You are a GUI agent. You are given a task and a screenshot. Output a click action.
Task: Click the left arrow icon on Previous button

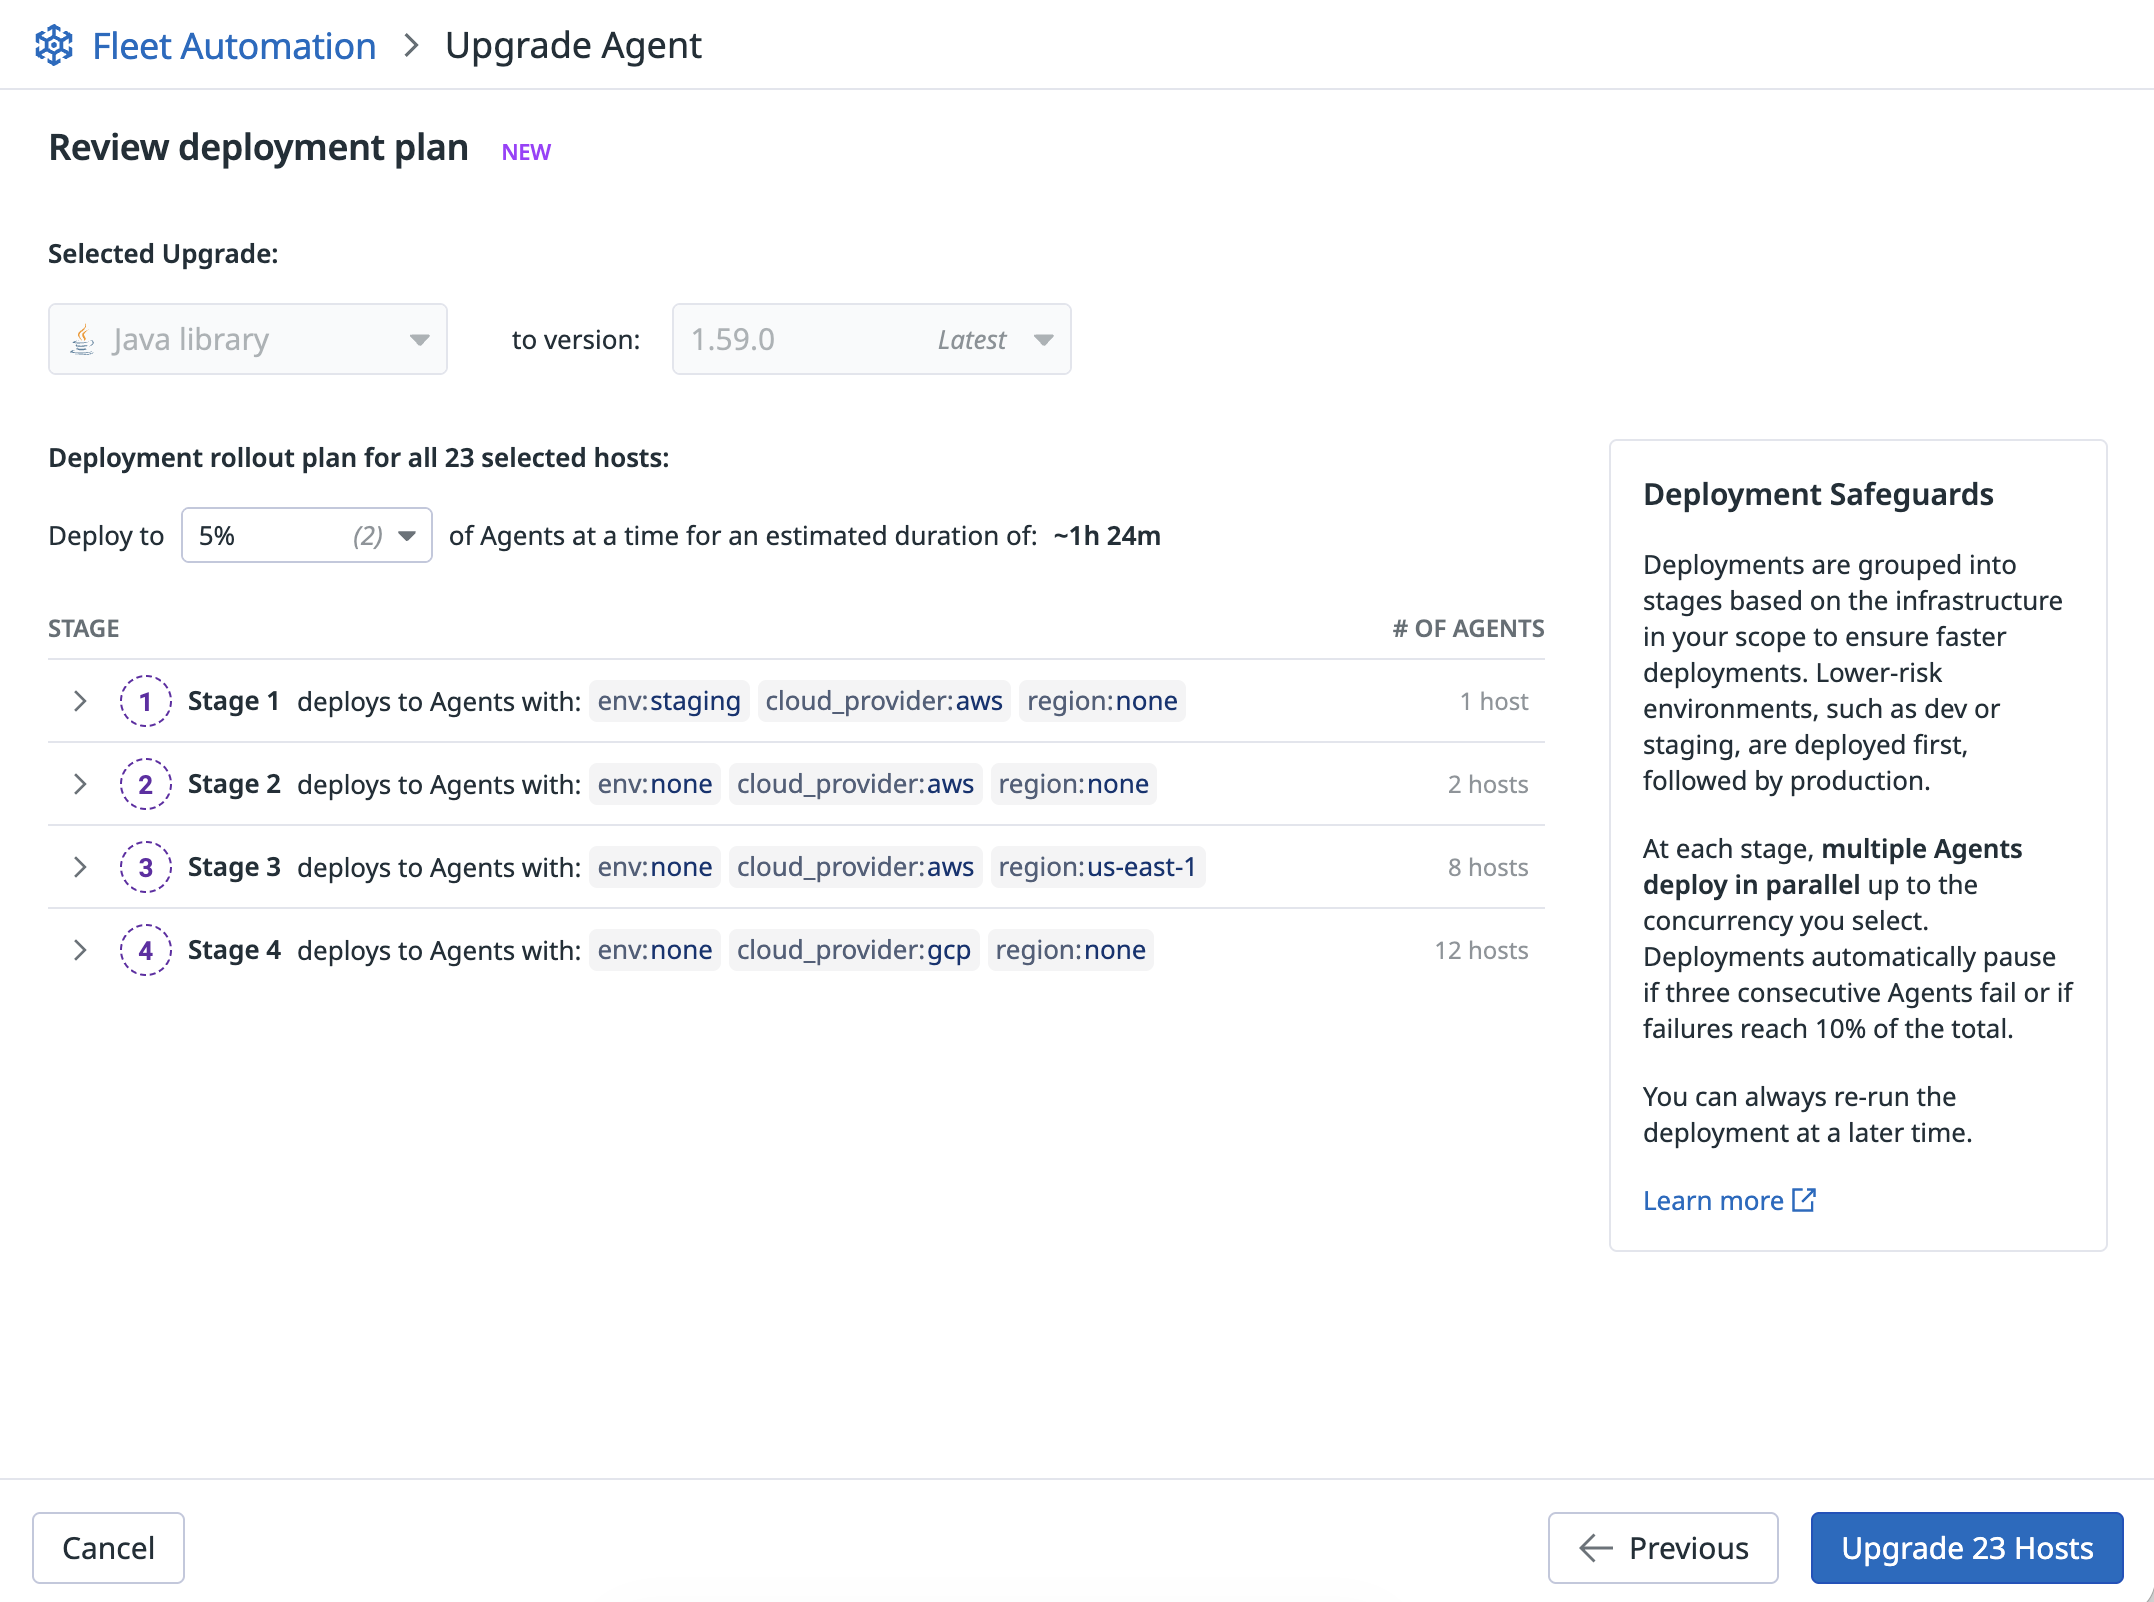pos(1596,1548)
